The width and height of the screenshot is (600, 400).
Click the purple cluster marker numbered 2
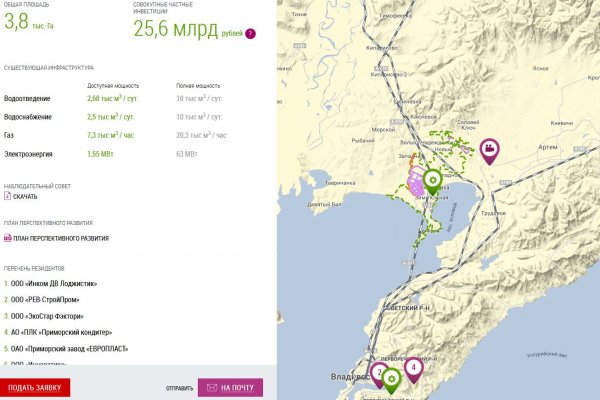[379, 371]
